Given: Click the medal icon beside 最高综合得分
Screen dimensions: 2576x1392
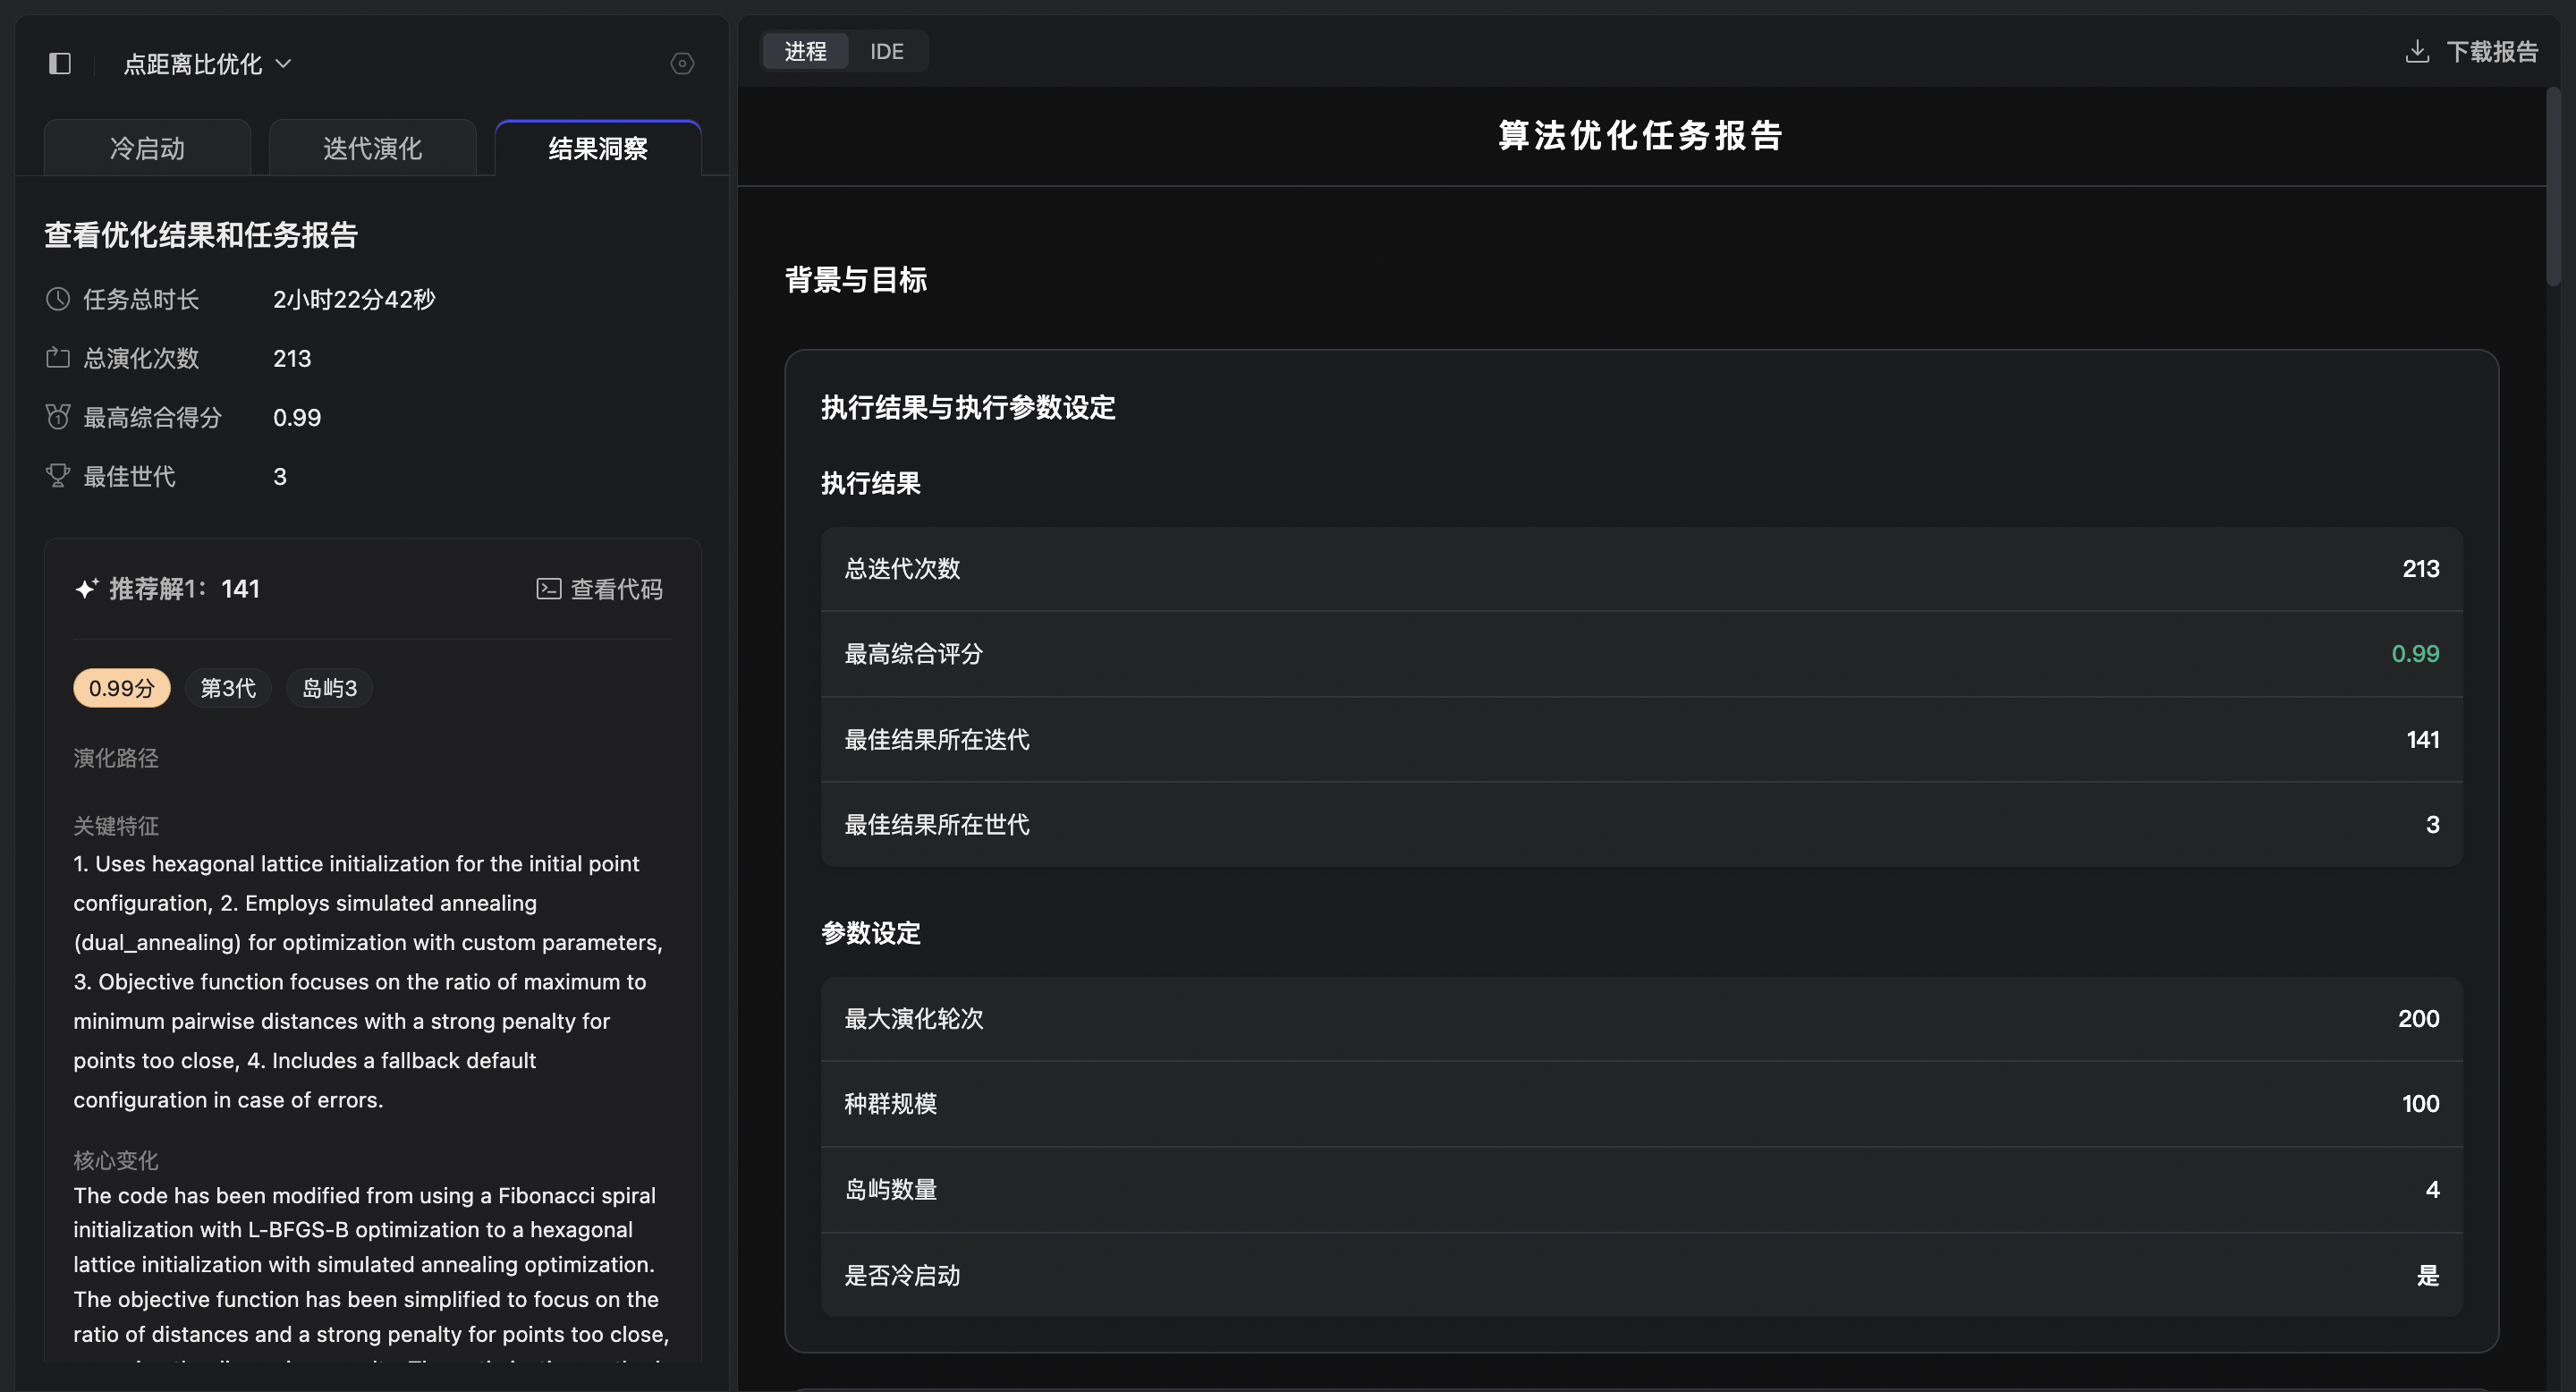Looking at the screenshot, I should pyautogui.click(x=58, y=417).
